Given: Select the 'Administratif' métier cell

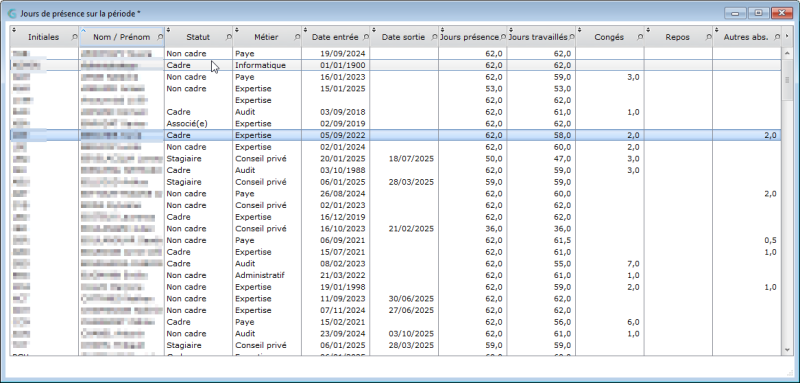Looking at the screenshot, I should pyautogui.click(x=260, y=275).
